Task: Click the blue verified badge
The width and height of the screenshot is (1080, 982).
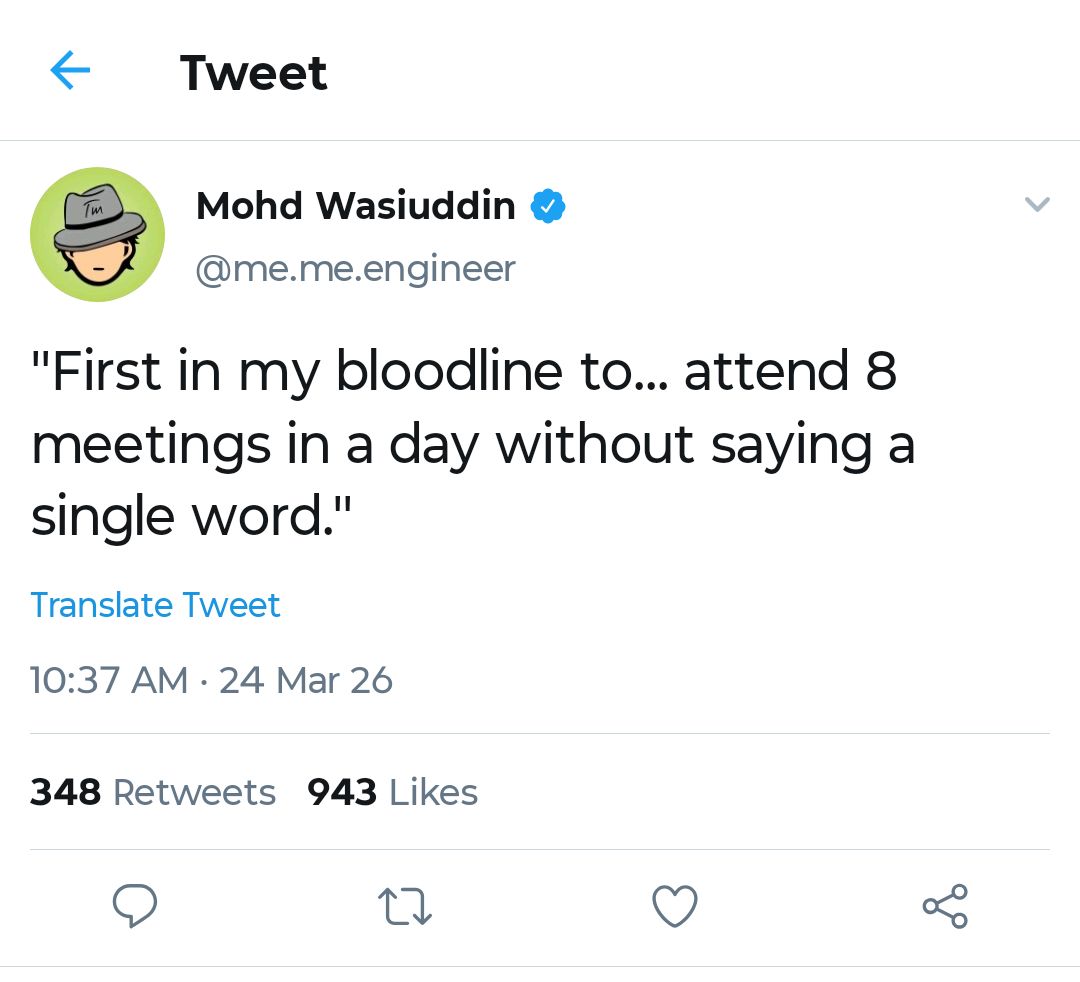Action: click(547, 207)
